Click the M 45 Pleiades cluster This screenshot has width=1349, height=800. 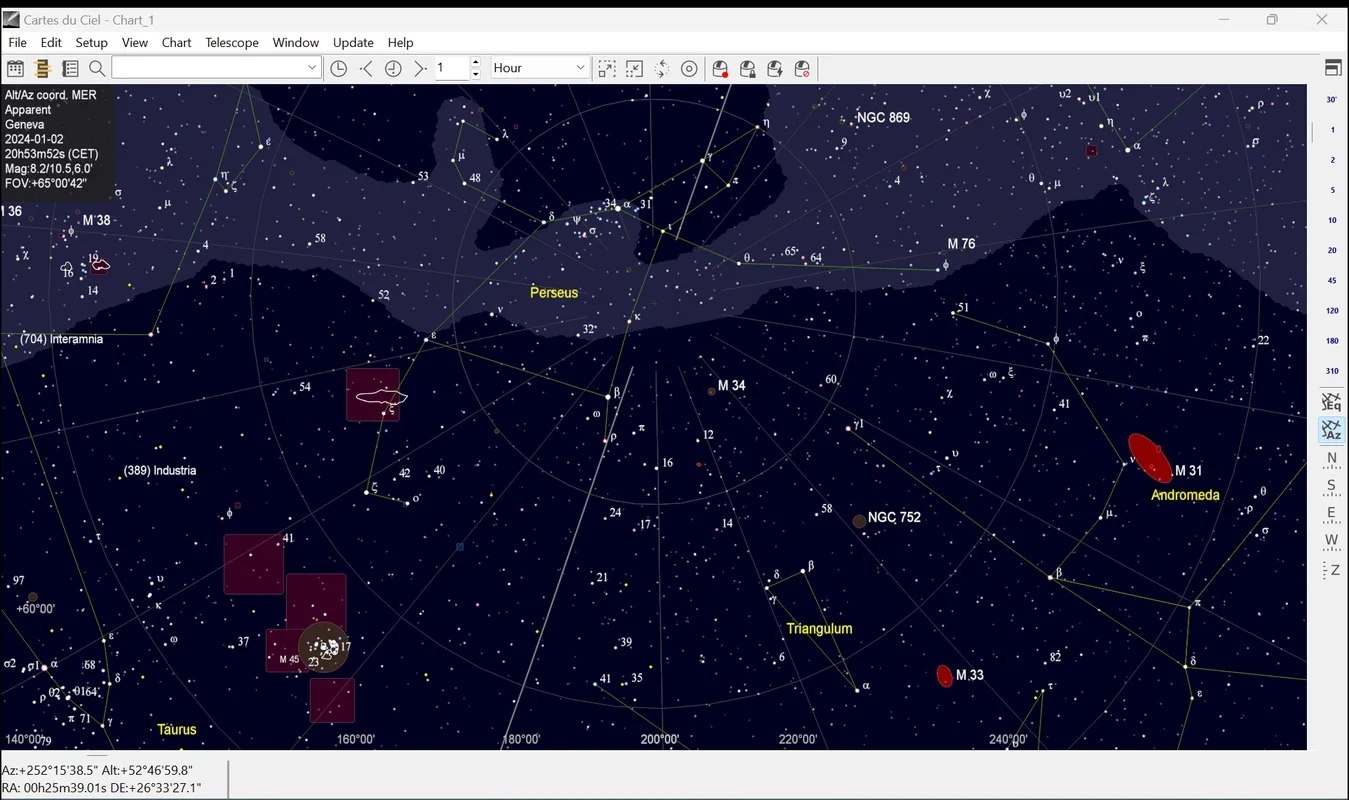pos(324,647)
